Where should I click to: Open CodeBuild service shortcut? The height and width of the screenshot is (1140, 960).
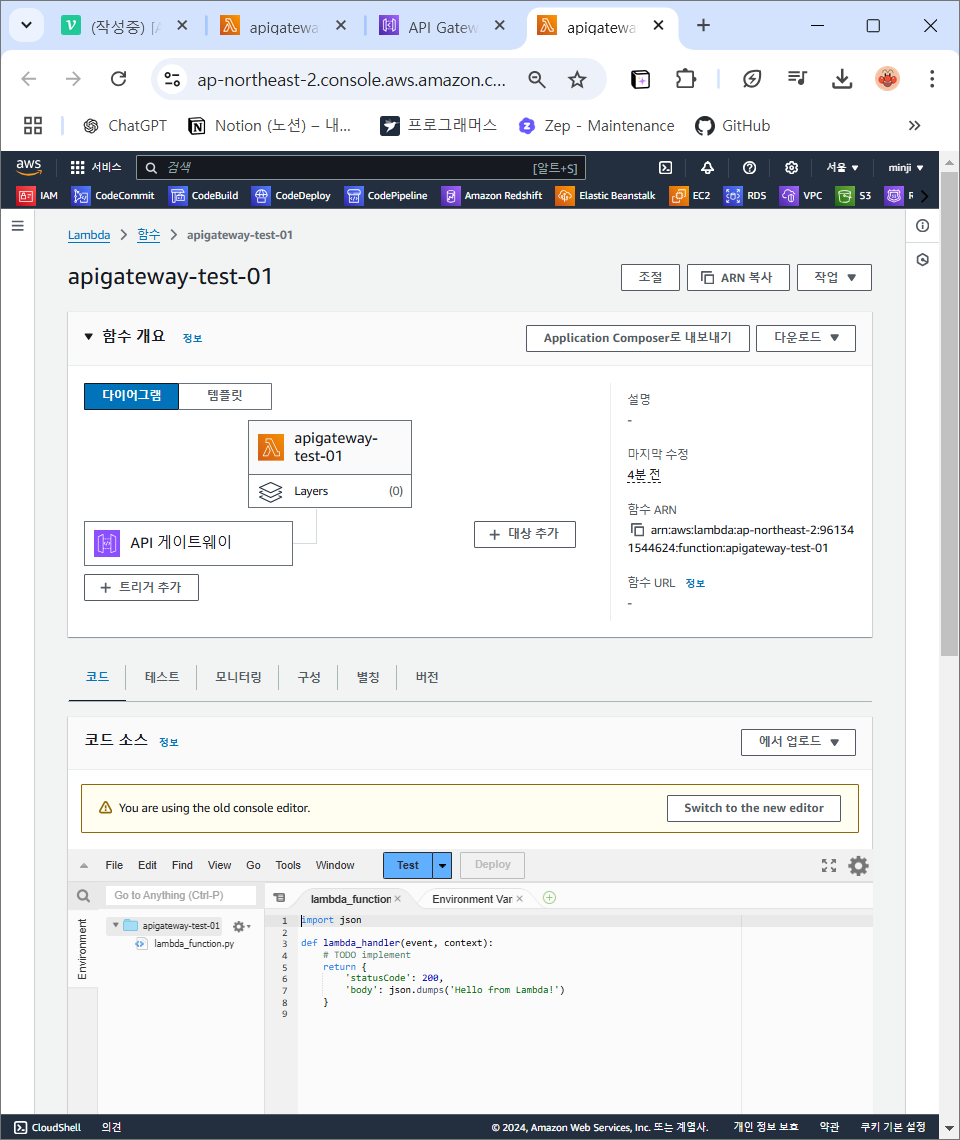tap(204, 196)
